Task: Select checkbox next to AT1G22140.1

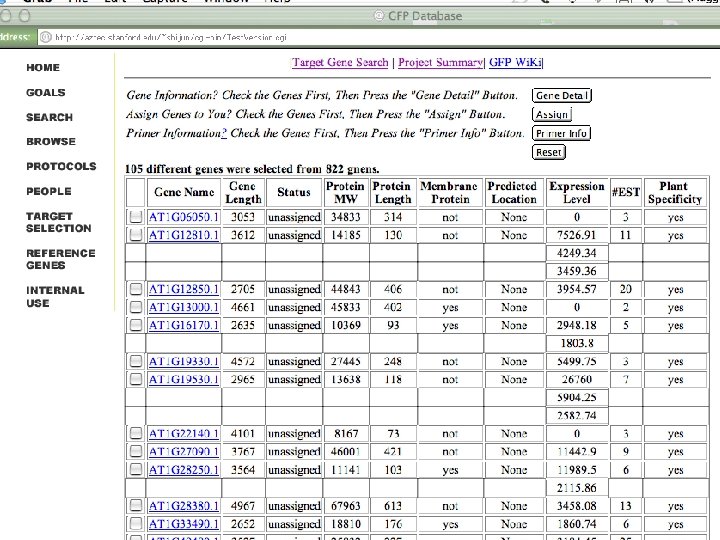Action: point(135,433)
